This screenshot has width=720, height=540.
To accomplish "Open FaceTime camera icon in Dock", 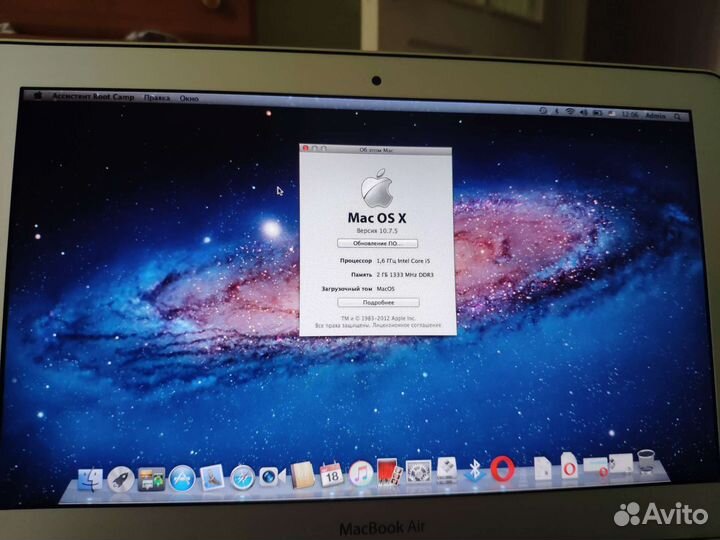I will tap(272, 477).
